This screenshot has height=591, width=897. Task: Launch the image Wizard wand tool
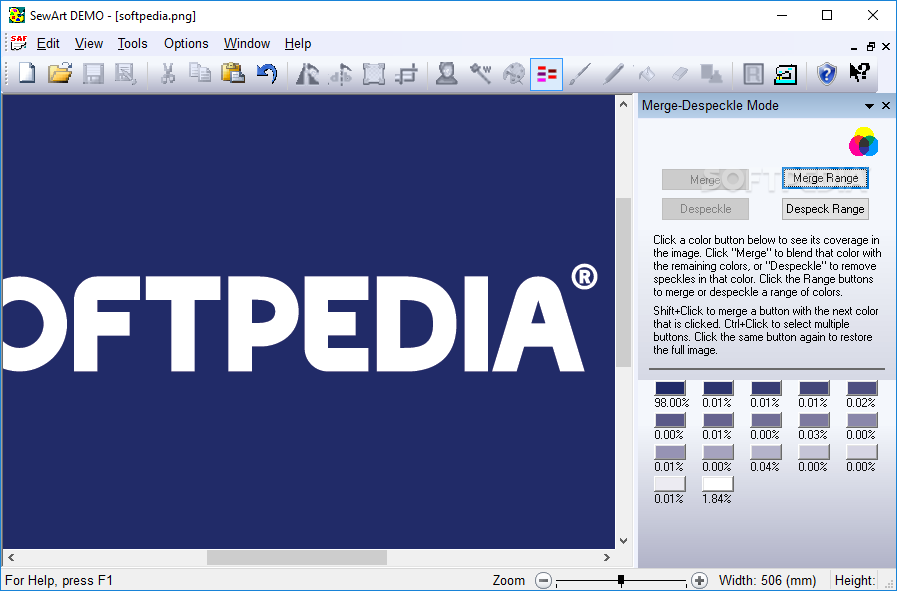click(481, 74)
